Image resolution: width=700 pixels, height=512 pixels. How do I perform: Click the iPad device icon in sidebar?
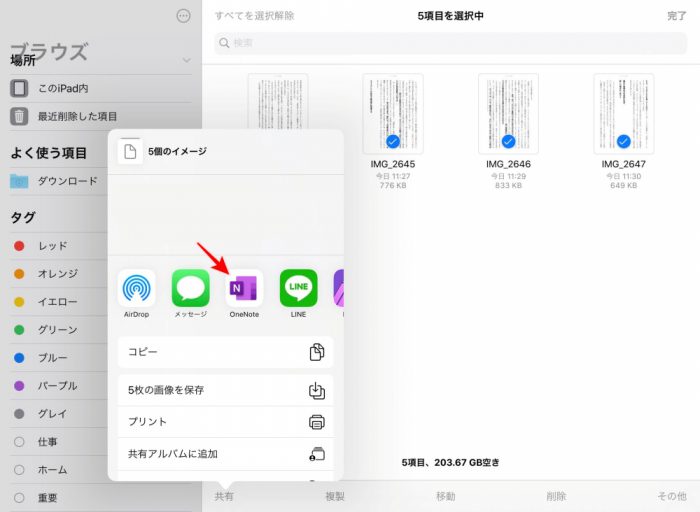pos(19,88)
